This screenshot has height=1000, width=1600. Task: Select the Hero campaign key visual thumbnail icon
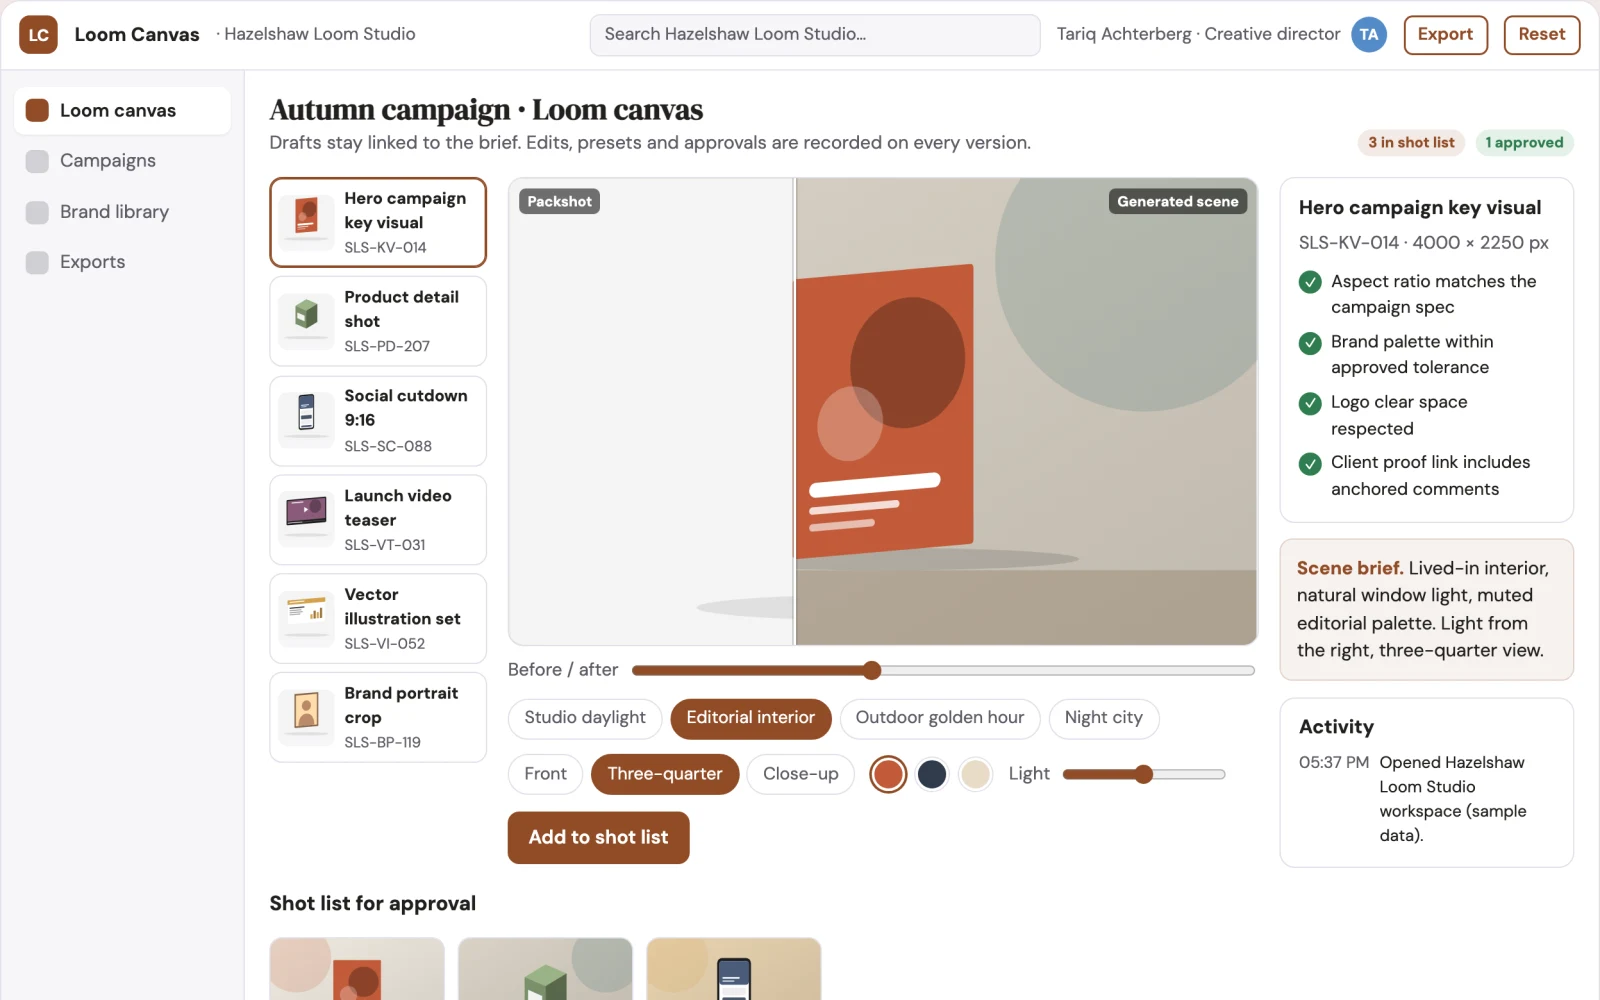click(307, 222)
